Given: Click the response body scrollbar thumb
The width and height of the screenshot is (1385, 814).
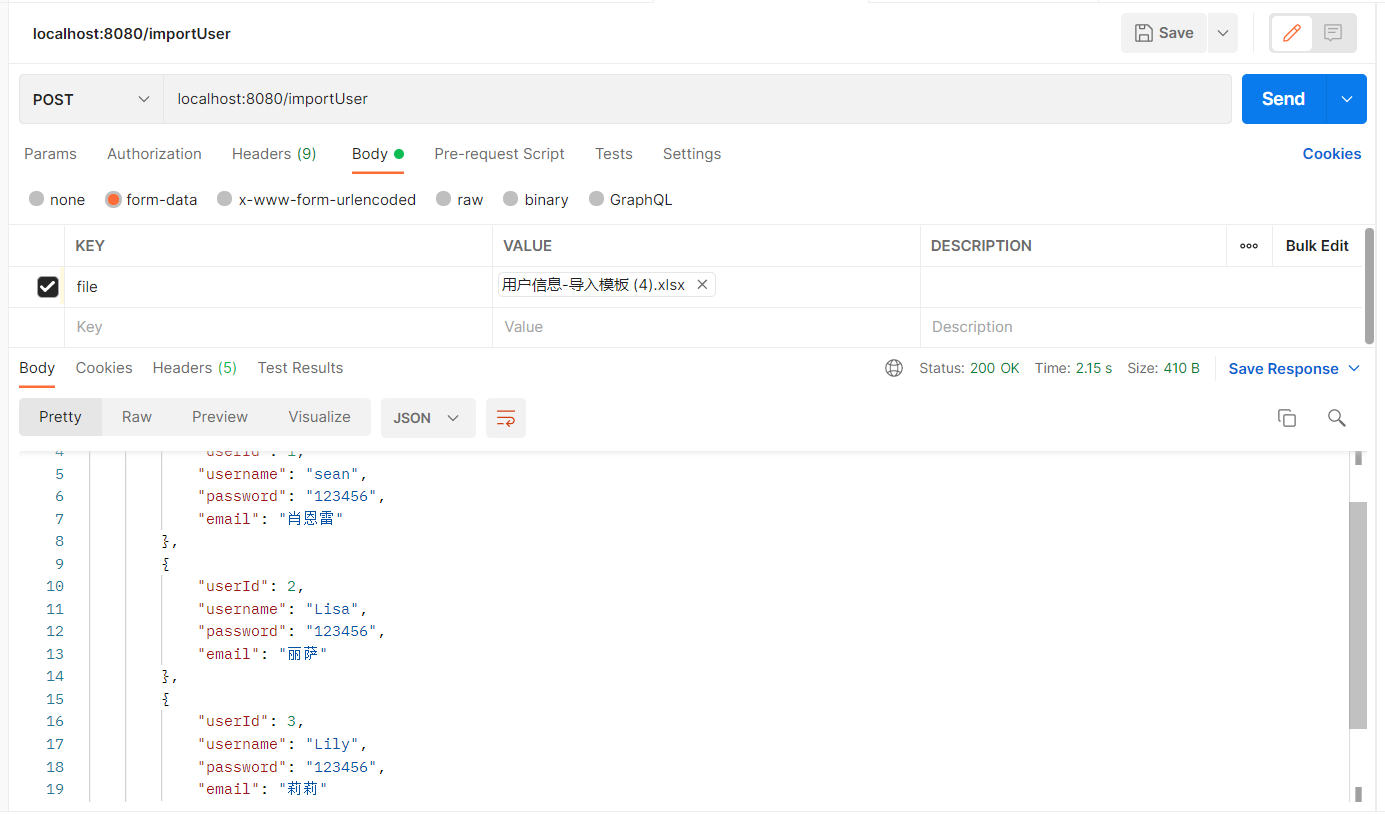Looking at the screenshot, I should 1357,615.
